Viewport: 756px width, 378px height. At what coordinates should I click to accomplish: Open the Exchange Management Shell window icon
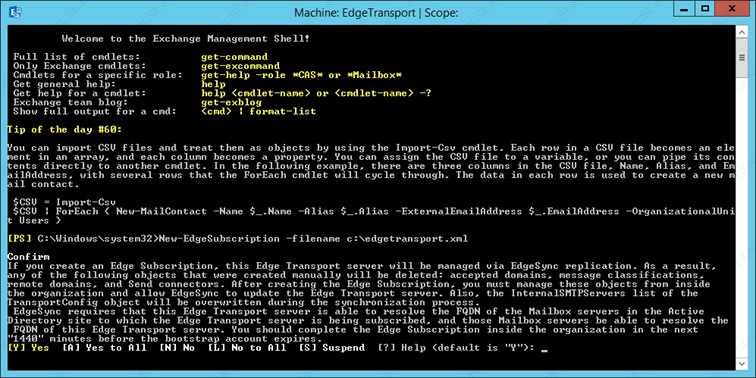point(15,12)
